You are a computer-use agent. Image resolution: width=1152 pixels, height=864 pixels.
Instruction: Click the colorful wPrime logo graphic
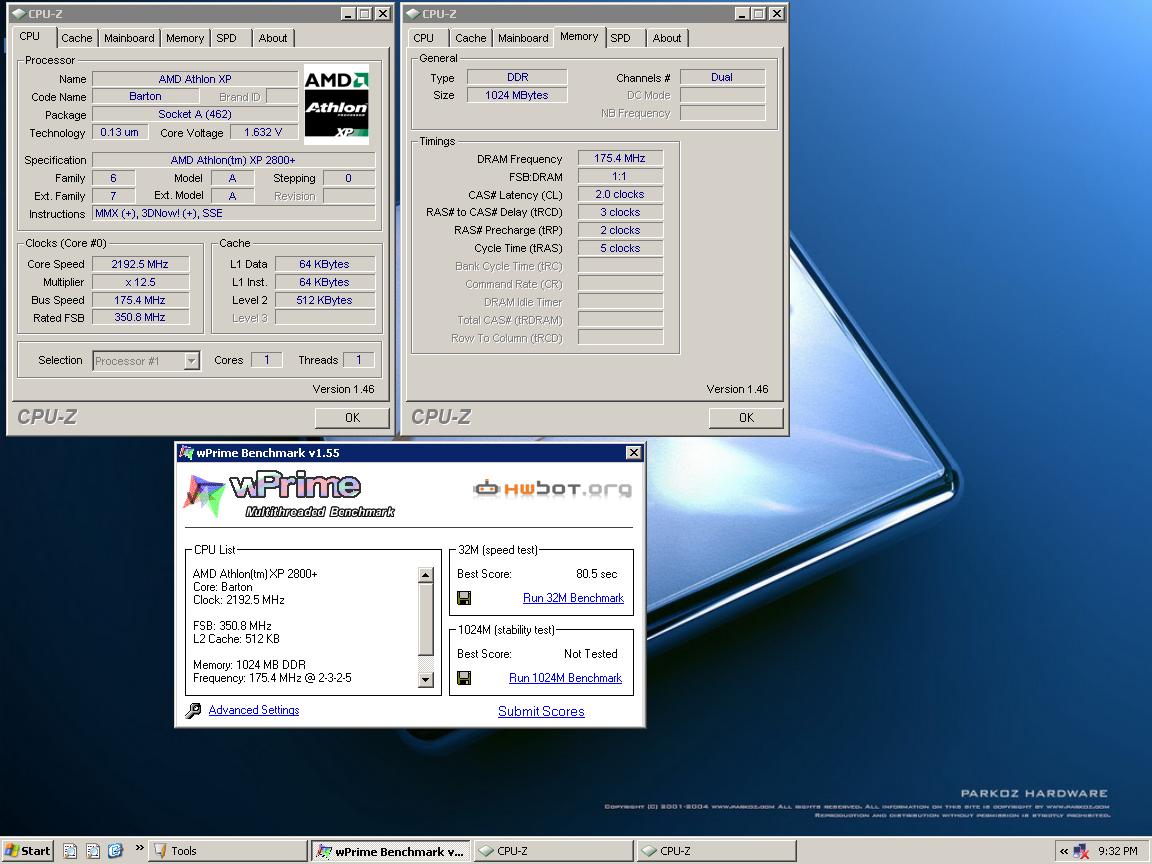coord(204,494)
